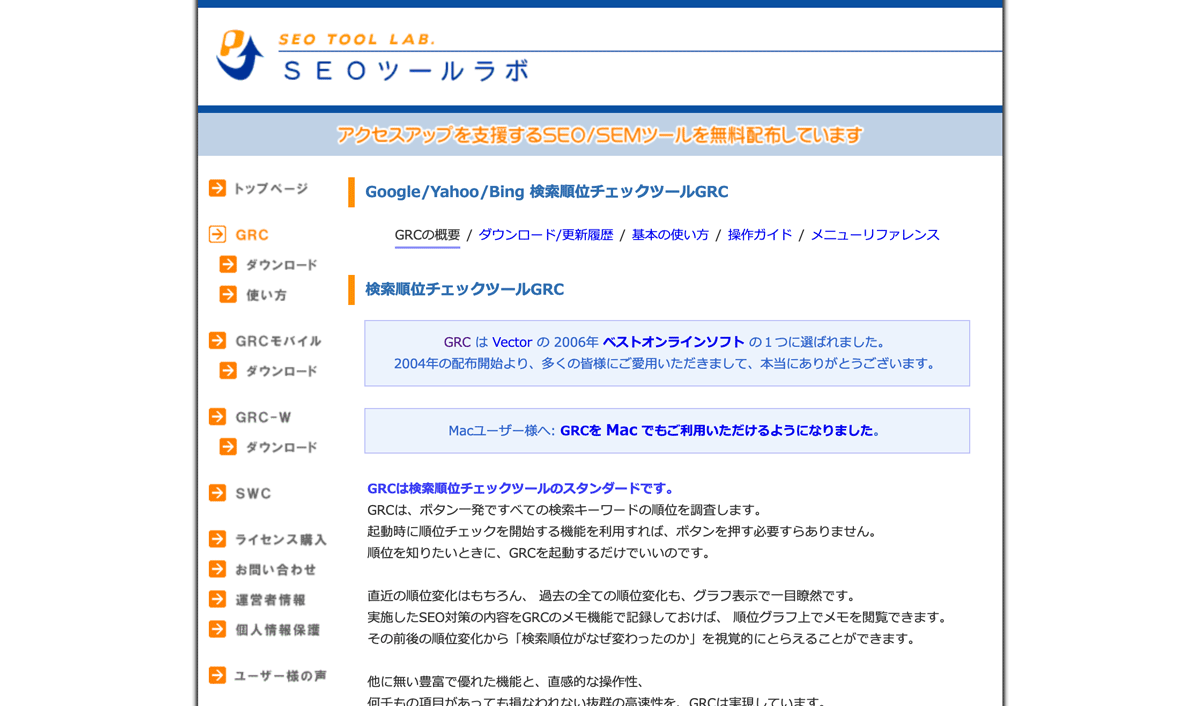Image resolution: width=1200 pixels, height=706 pixels.
Task: Go to 個人情報保護 page
Action: pyautogui.click(x=278, y=629)
